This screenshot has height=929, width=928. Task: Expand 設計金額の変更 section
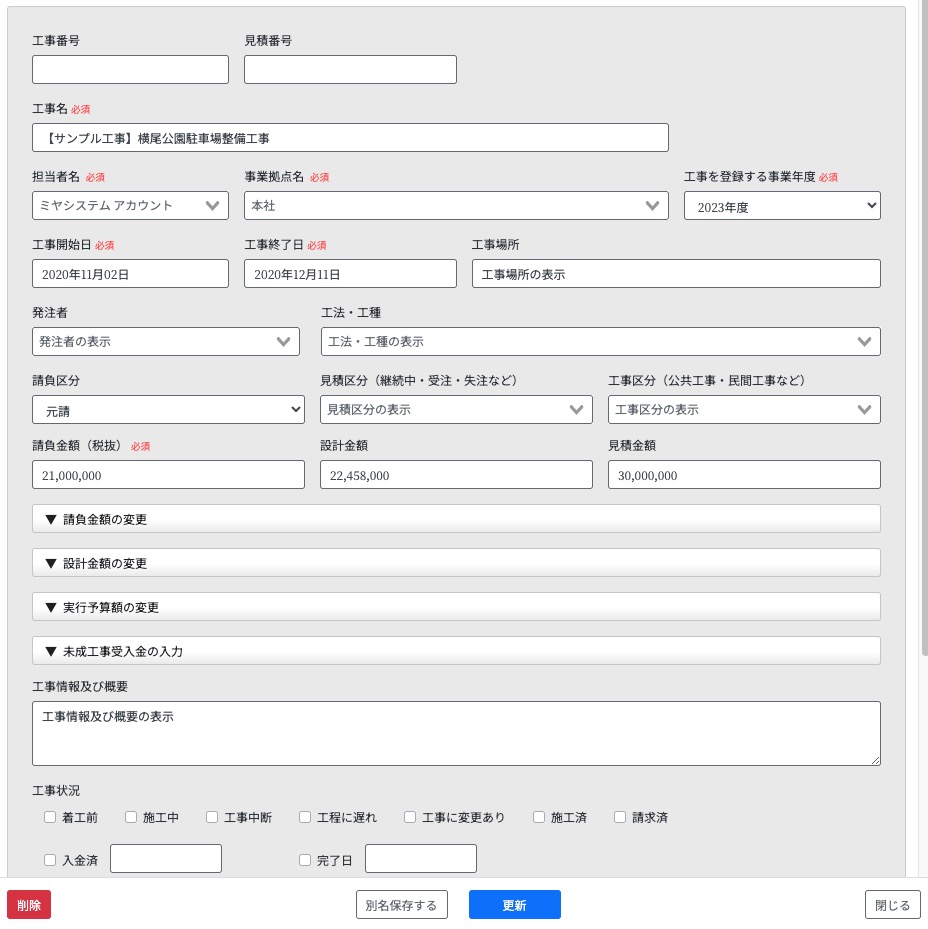(456, 563)
